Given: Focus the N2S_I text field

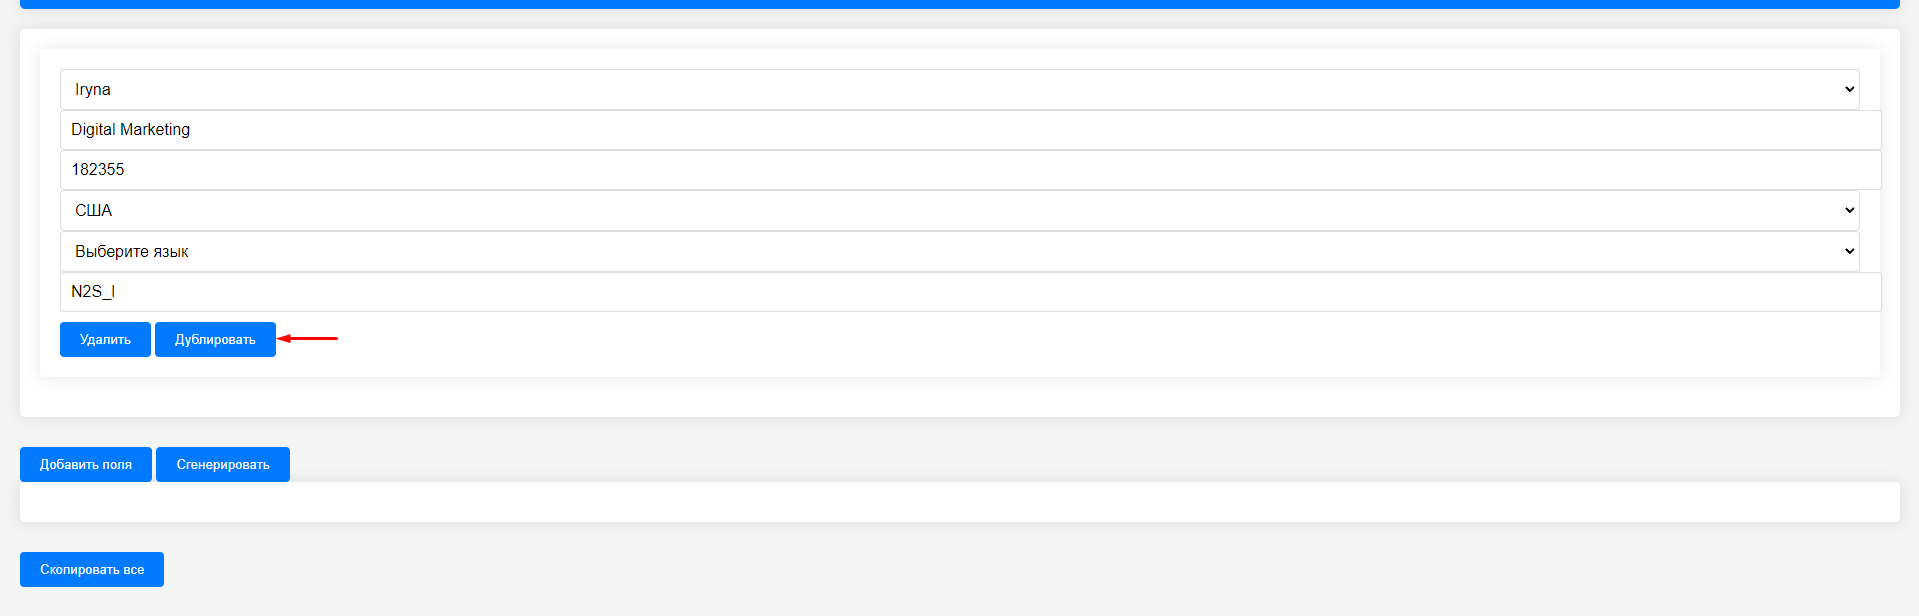Looking at the screenshot, I should [970, 292].
